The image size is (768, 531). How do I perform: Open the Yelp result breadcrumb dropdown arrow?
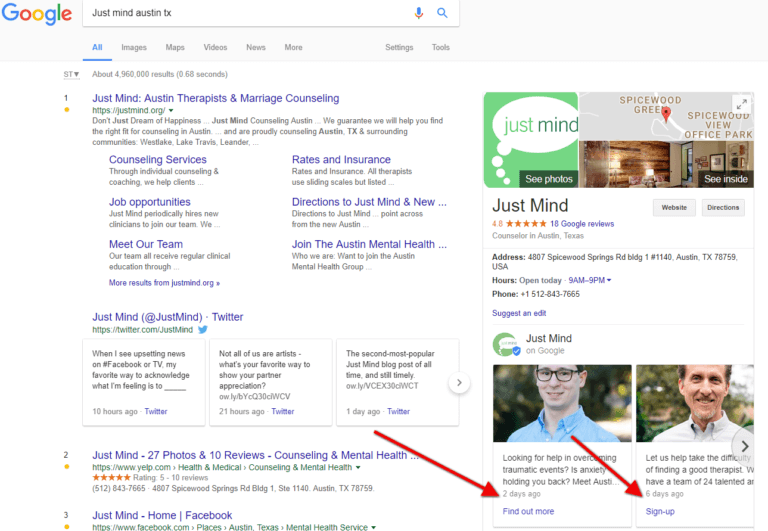point(358,467)
